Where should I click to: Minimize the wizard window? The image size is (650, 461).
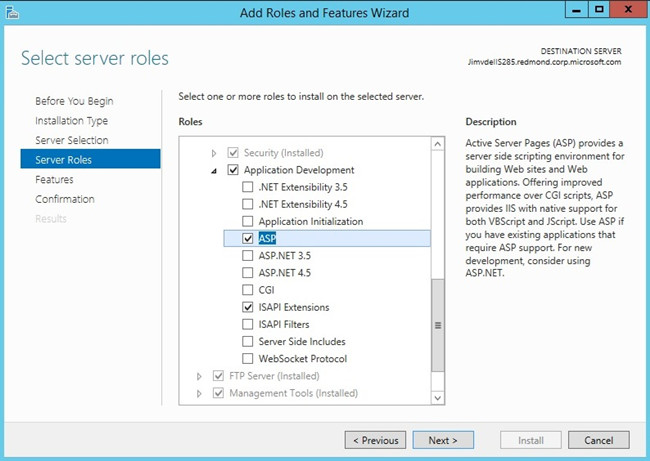point(577,10)
